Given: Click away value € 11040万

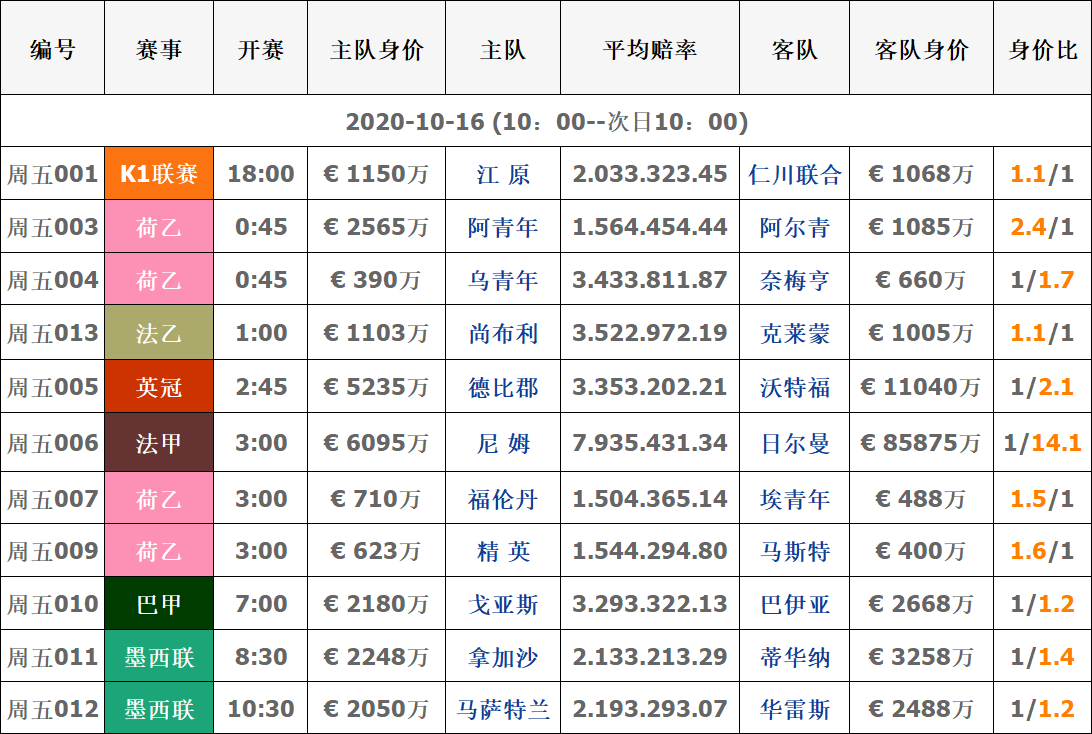Looking at the screenshot, I should tap(921, 386).
